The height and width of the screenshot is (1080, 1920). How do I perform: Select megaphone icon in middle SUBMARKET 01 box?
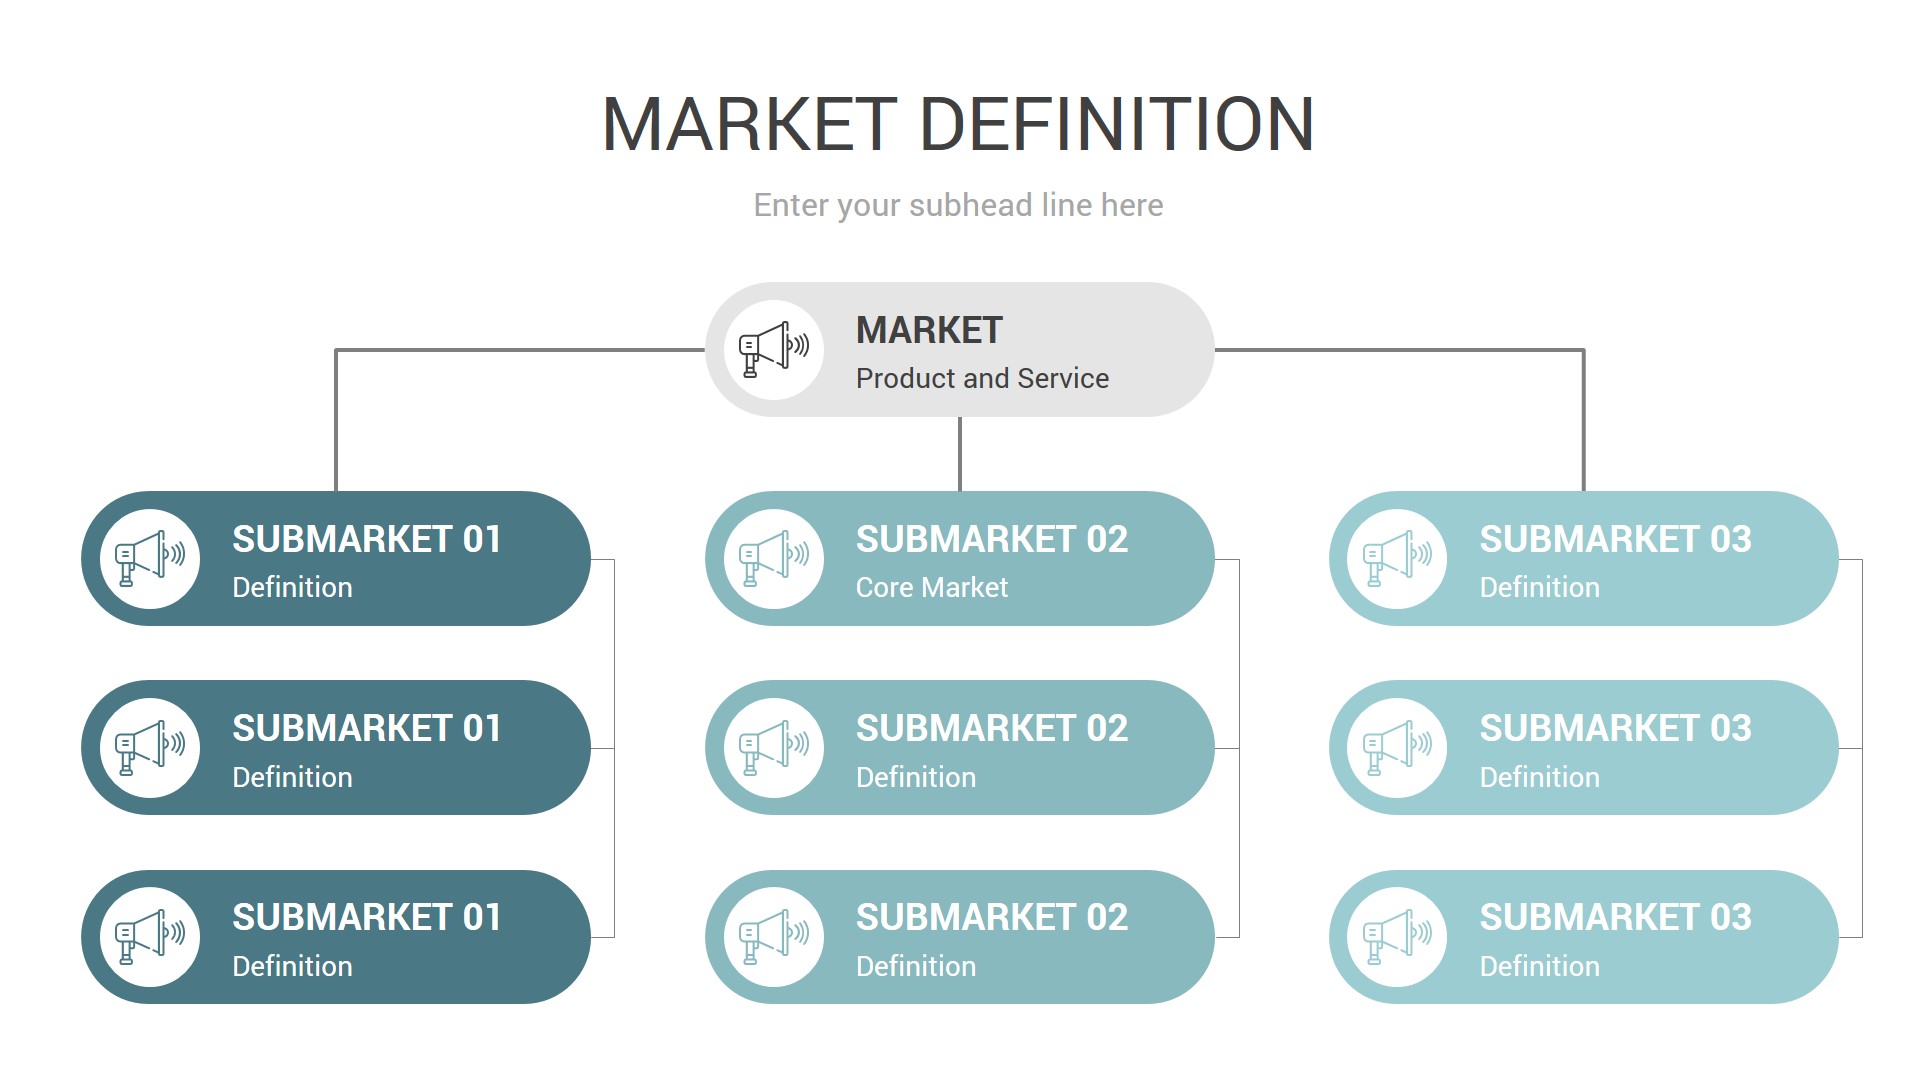pos(150,748)
